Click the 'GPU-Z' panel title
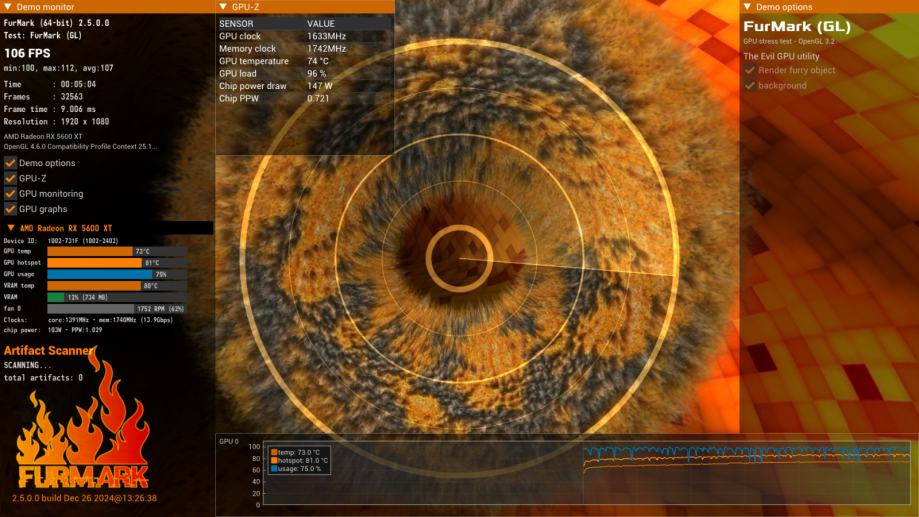919x517 pixels. pyautogui.click(x=246, y=7)
